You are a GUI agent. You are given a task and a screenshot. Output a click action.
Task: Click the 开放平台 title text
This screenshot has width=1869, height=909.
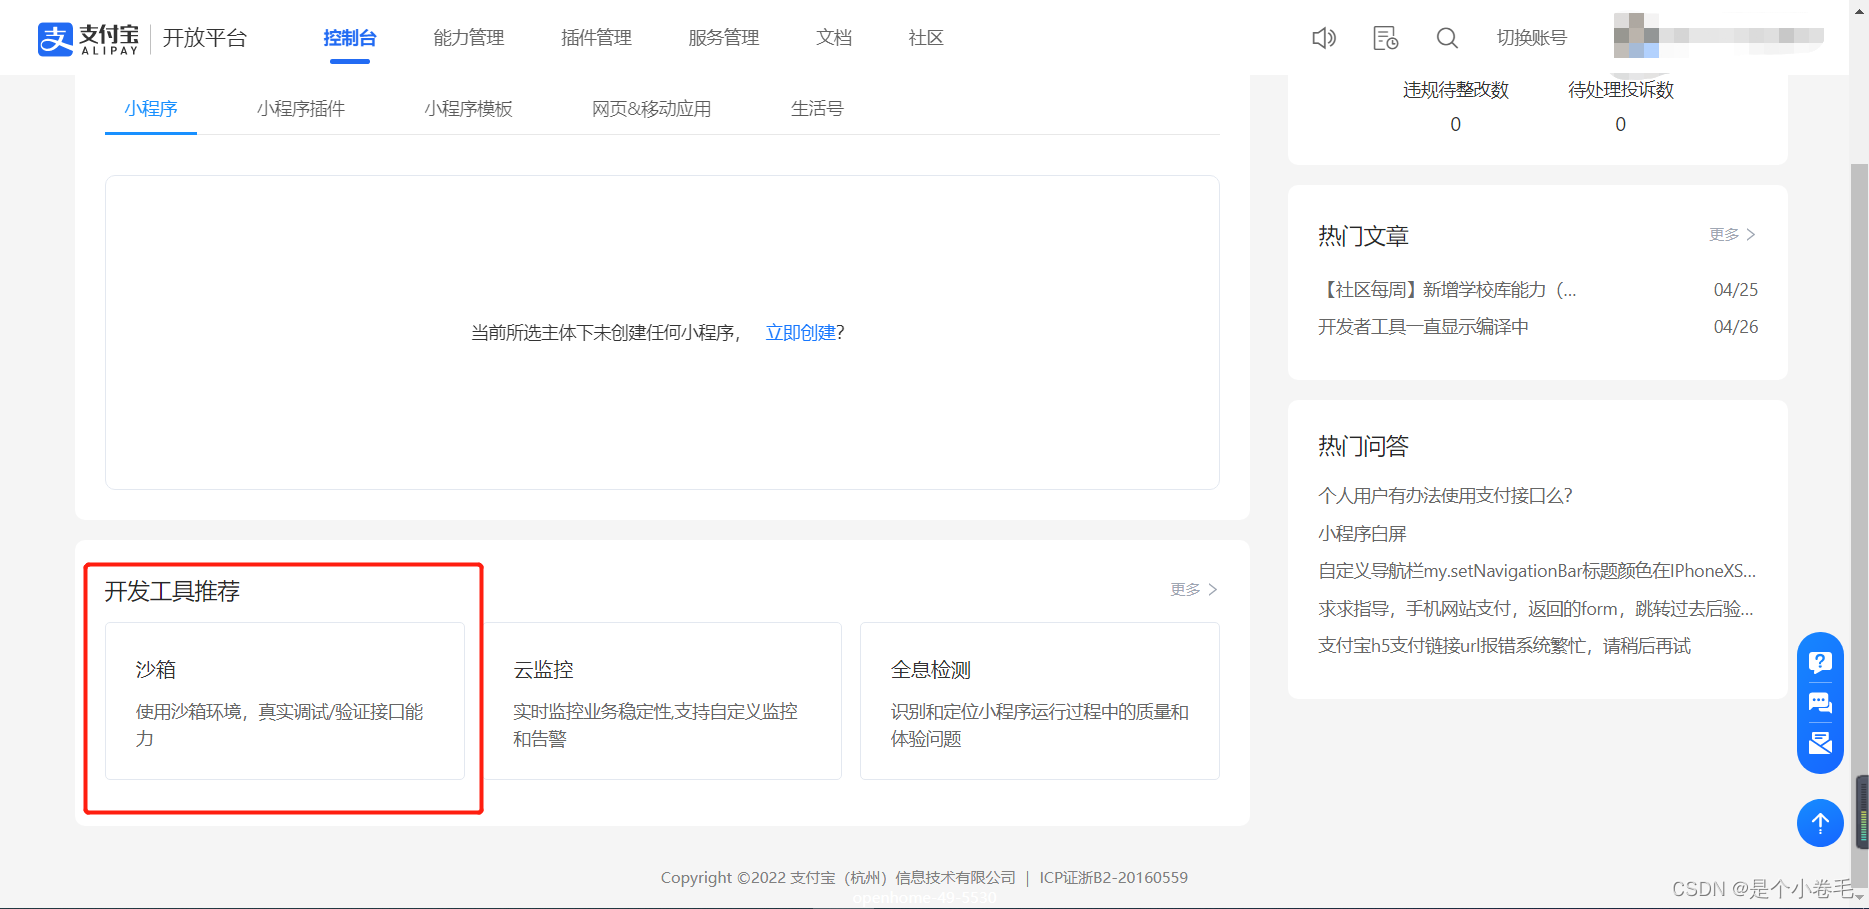pos(205,38)
